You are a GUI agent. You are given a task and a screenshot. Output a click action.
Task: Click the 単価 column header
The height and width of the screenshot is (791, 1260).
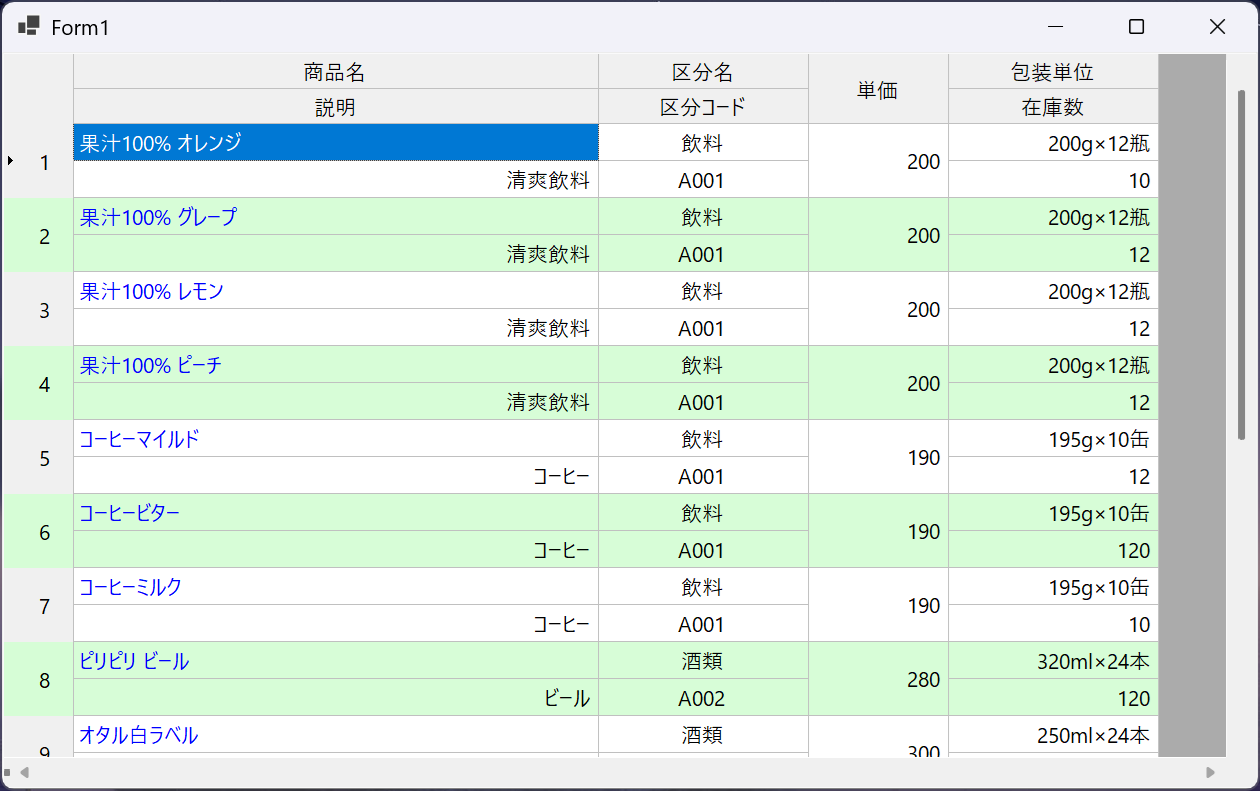point(878,89)
